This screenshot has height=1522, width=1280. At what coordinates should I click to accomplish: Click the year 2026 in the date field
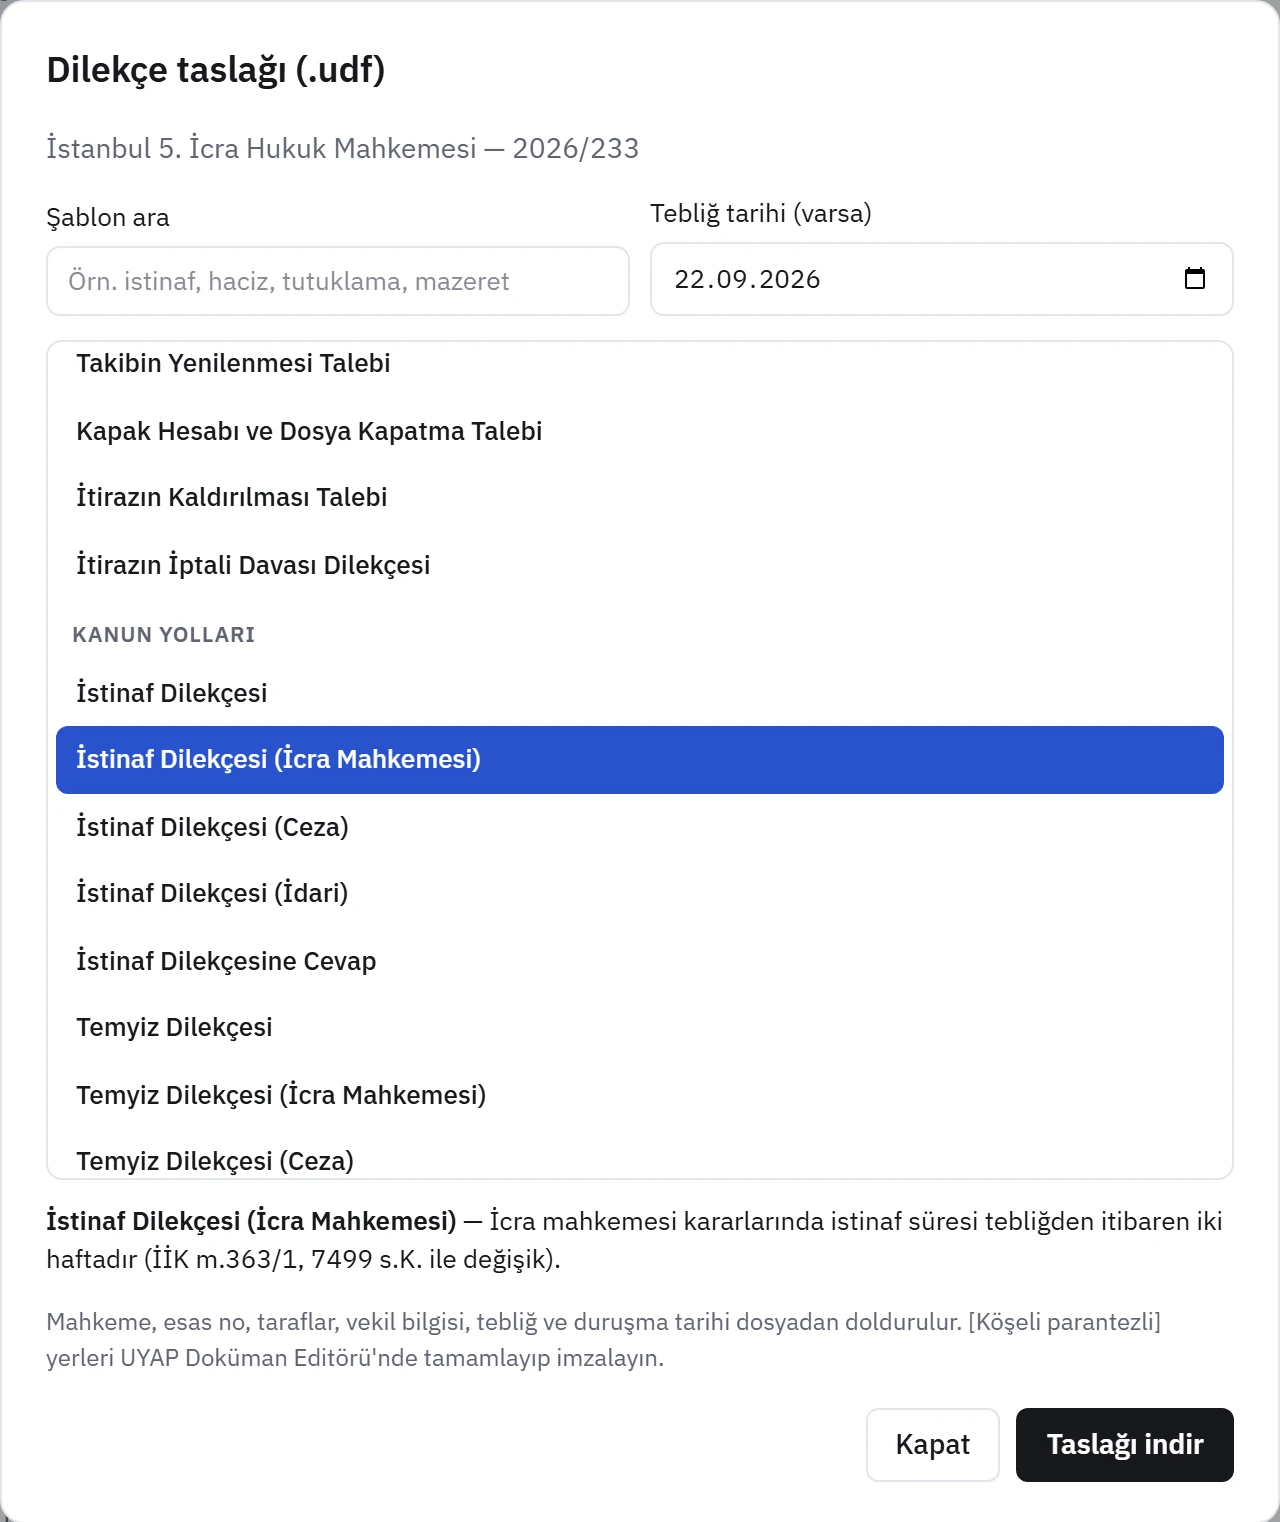(790, 279)
